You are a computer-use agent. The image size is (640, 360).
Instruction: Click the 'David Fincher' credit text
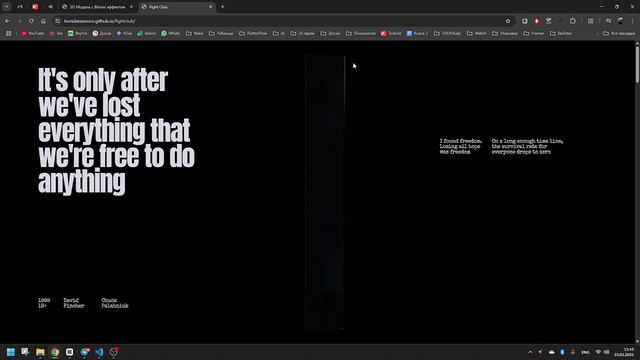click(x=74, y=303)
